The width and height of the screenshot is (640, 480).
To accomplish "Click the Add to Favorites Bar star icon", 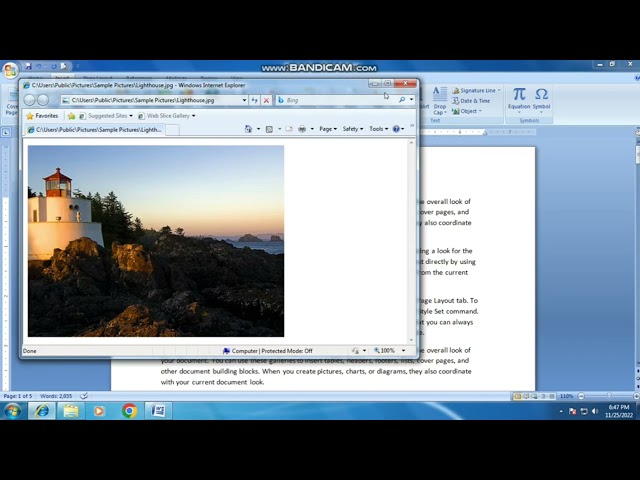I will (71, 116).
